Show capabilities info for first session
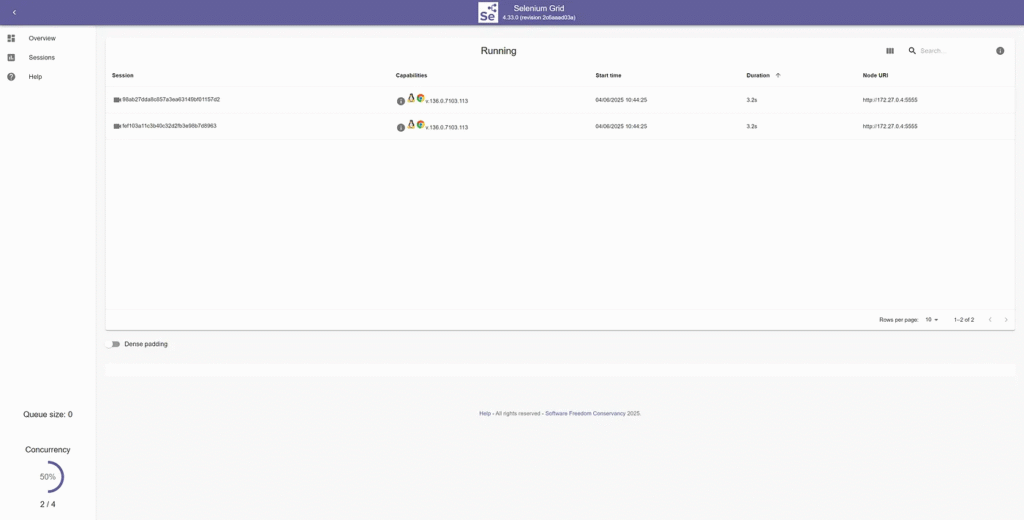The image size is (1024, 520). click(x=401, y=101)
